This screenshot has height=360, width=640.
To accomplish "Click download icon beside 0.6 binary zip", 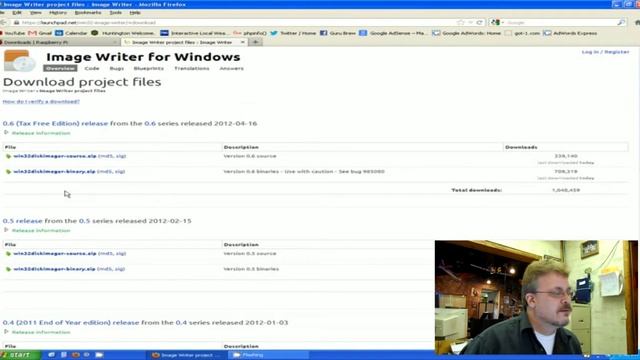I will pos(8,172).
